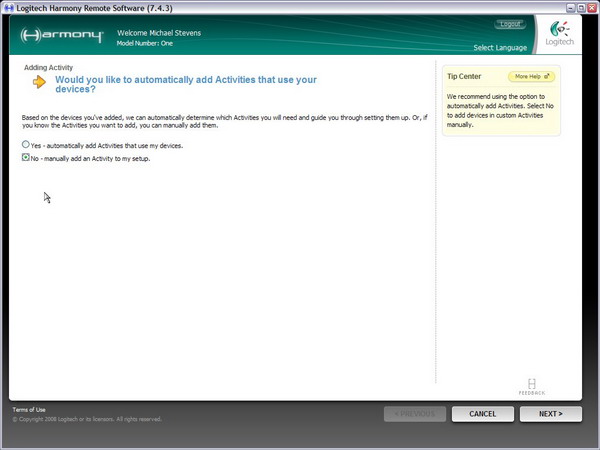Maximize the Harmony Remote Software window

pyautogui.click(x=581, y=8)
